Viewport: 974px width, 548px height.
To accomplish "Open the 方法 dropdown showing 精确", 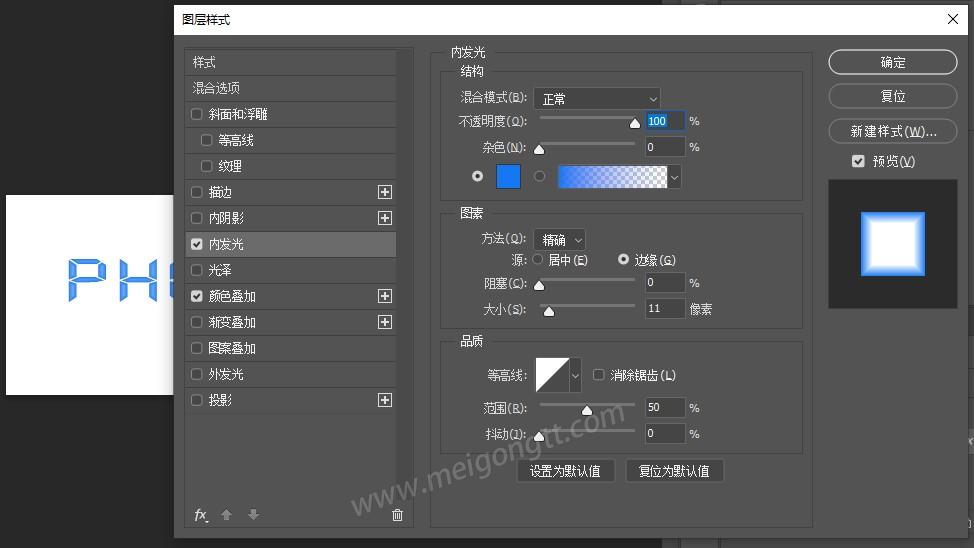I will tap(559, 240).
